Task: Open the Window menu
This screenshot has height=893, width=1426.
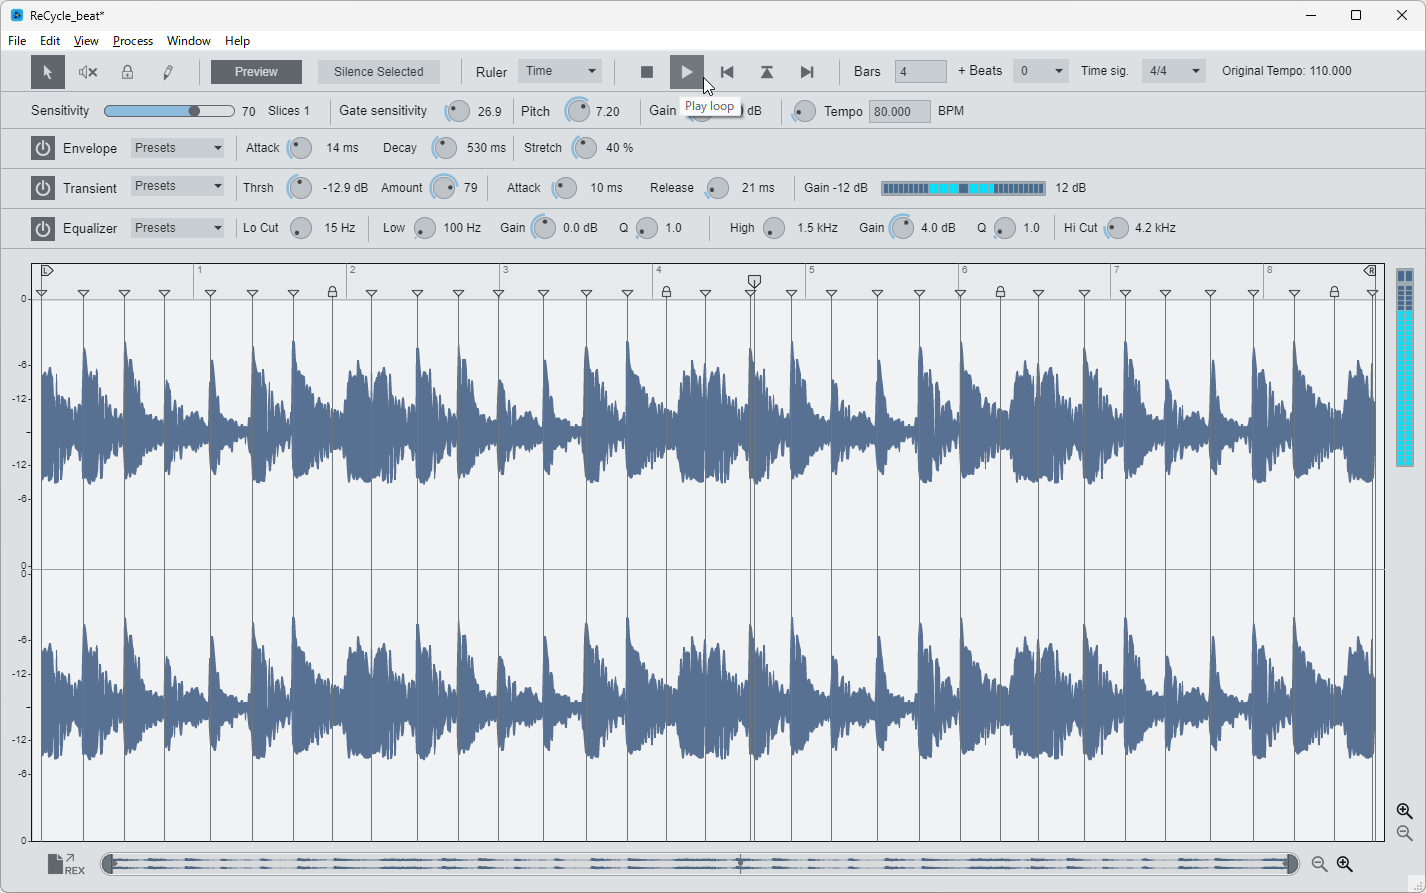Action: [x=189, y=41]
